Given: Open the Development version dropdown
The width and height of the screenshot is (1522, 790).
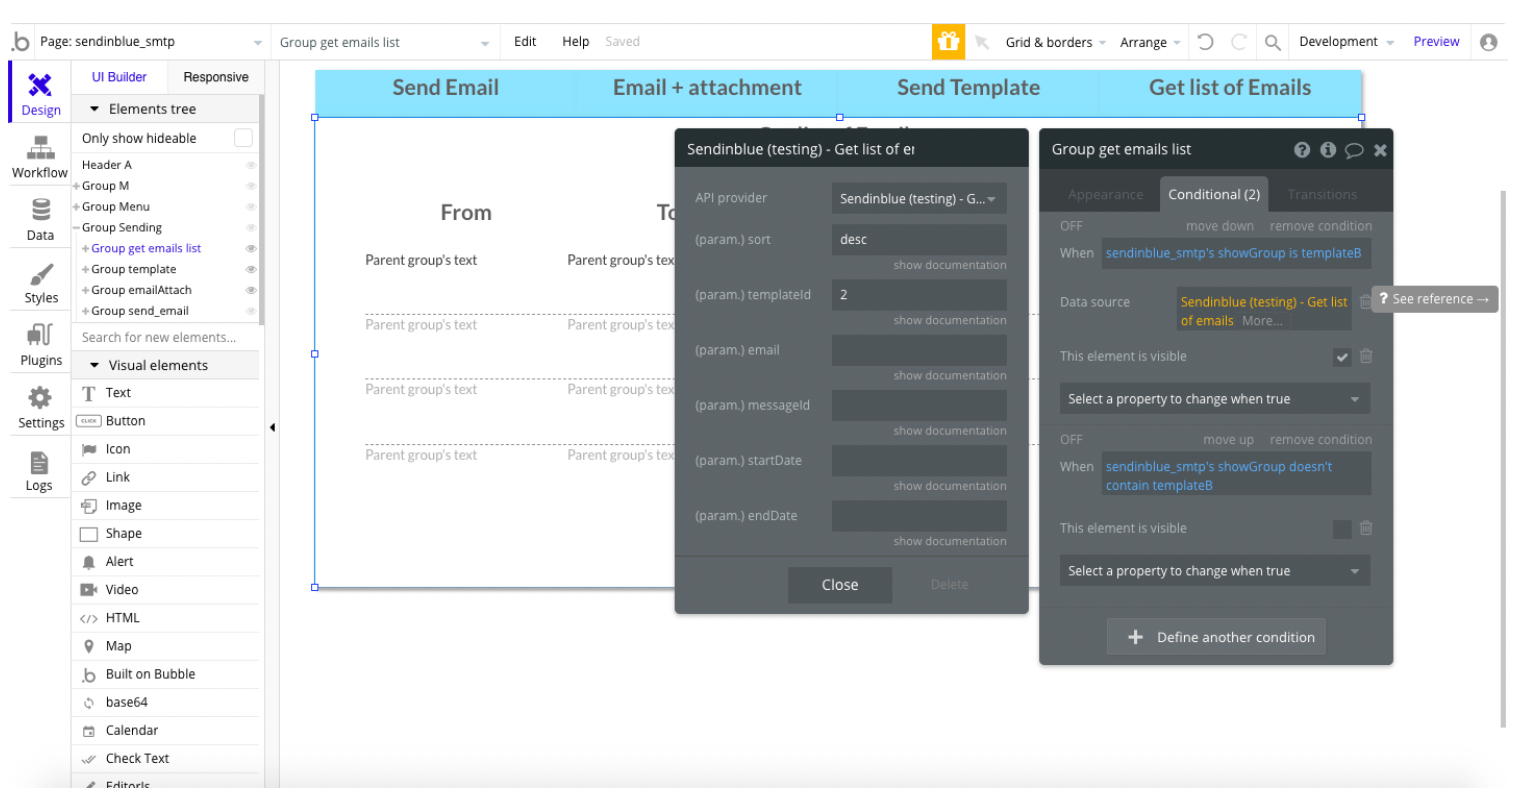Looking at the screenshot, I should pyautogui.click(x=1346, y=42).
